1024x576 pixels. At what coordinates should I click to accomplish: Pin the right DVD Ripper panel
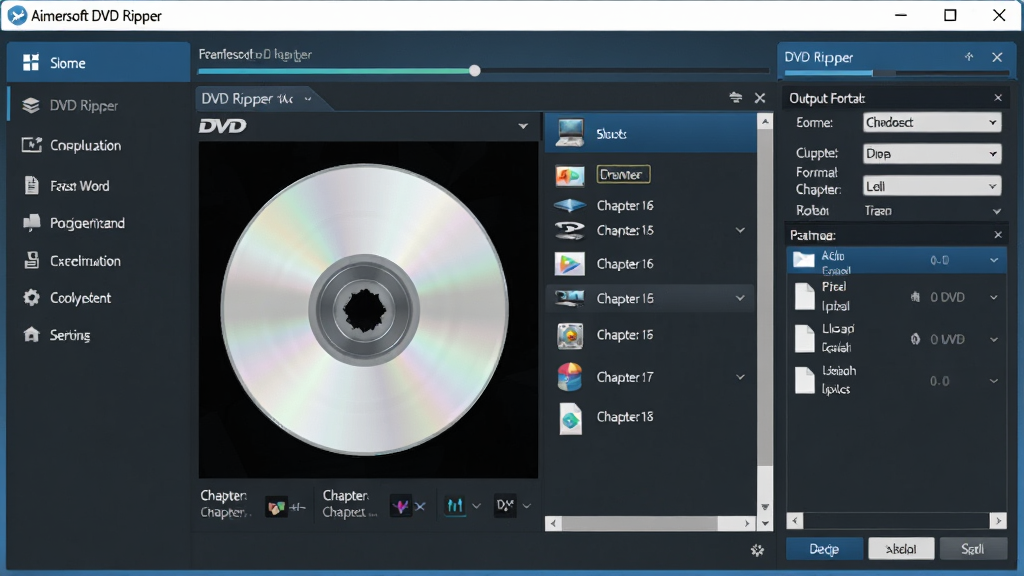pyautogui.click(x=968, y=57)
